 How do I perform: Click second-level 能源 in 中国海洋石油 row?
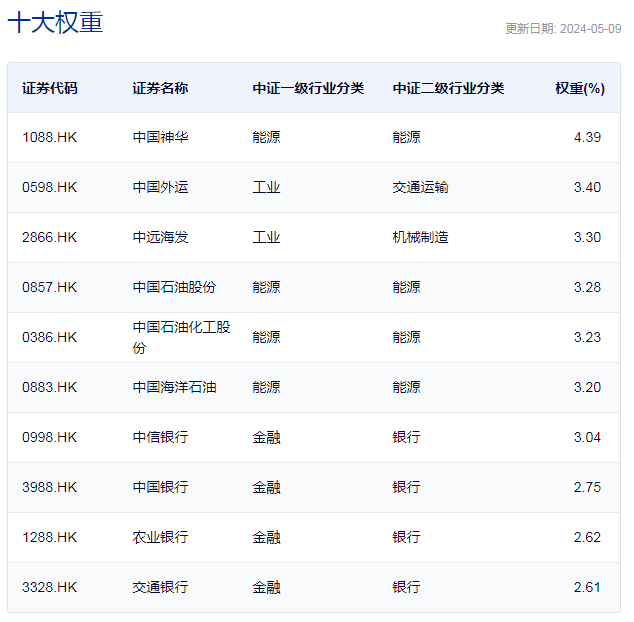[x=406, y=387]
